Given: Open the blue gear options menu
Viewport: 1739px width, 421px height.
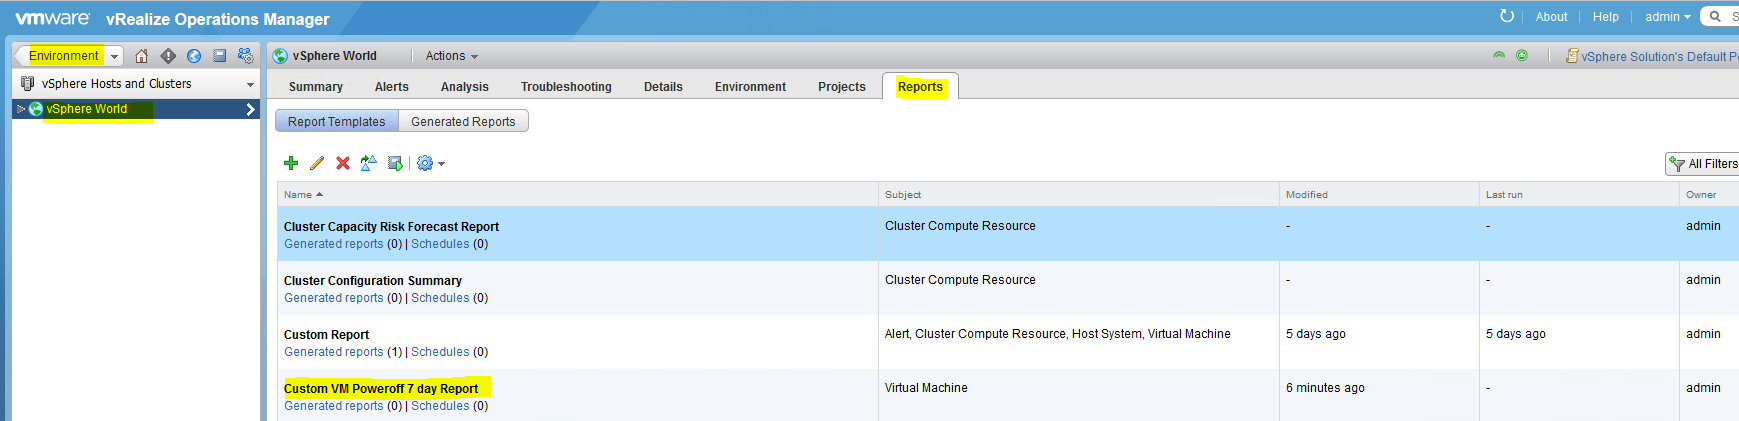Looking at the screenshot, I should click(430, 163).
